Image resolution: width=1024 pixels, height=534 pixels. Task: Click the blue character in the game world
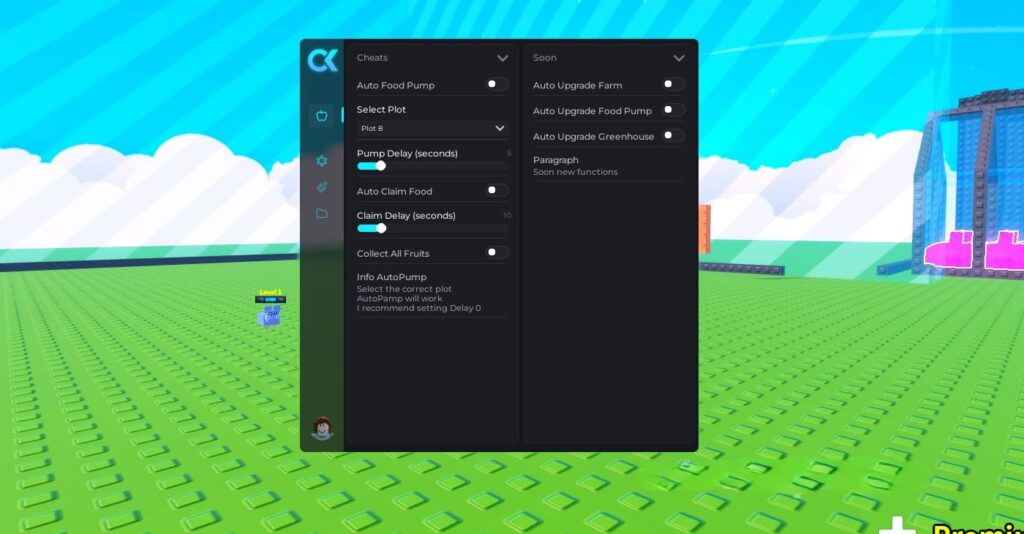(269, 317)
